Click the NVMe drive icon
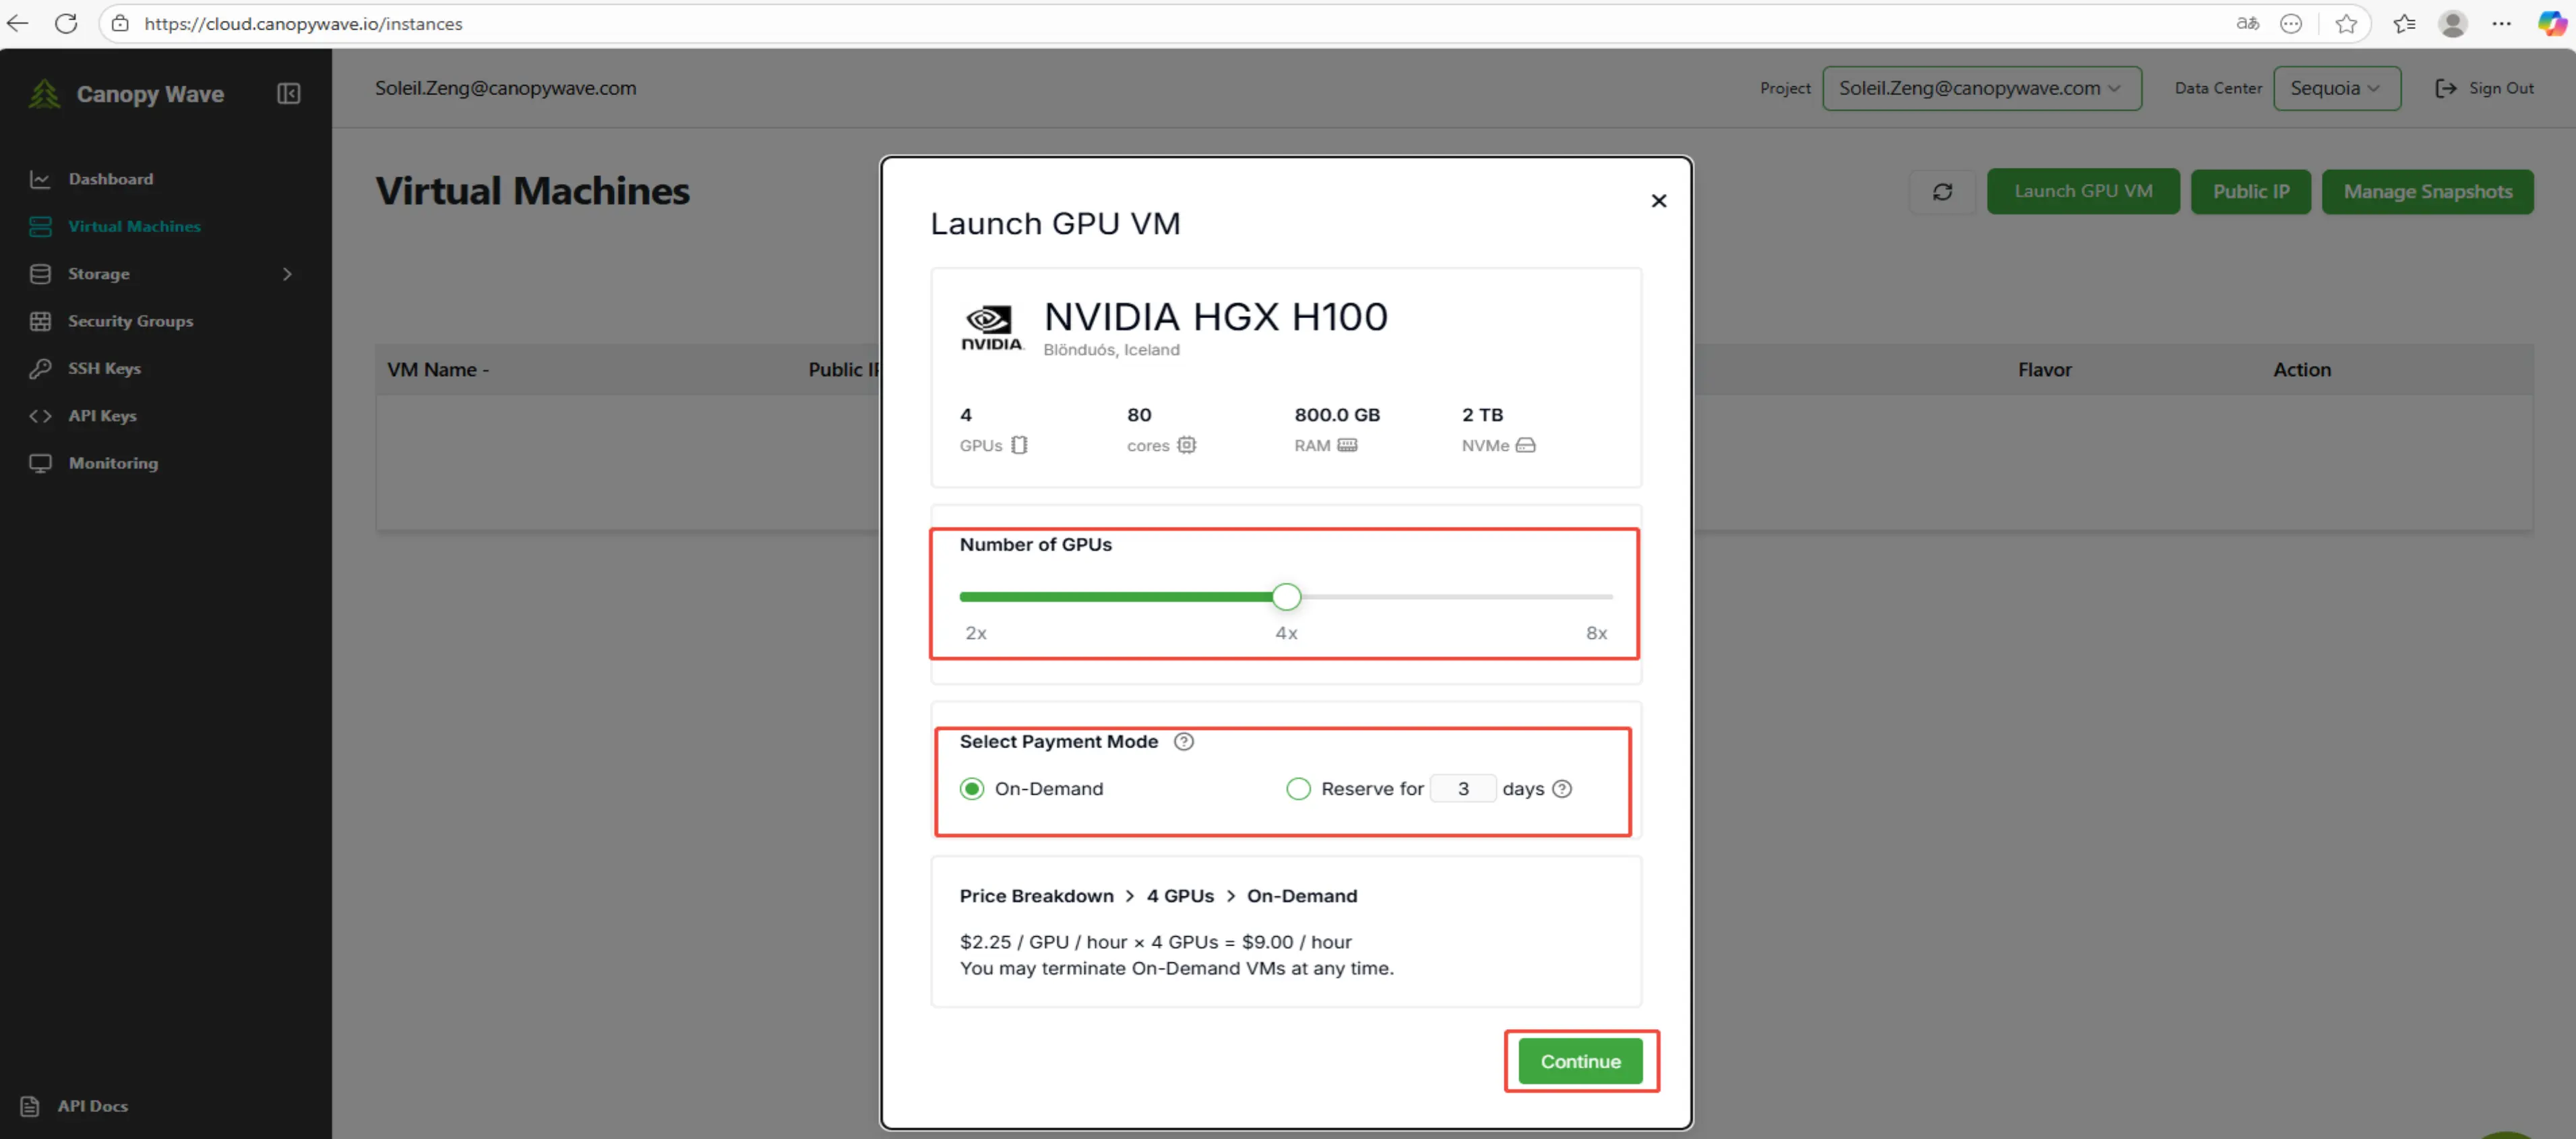 (x=1525, y=445)
